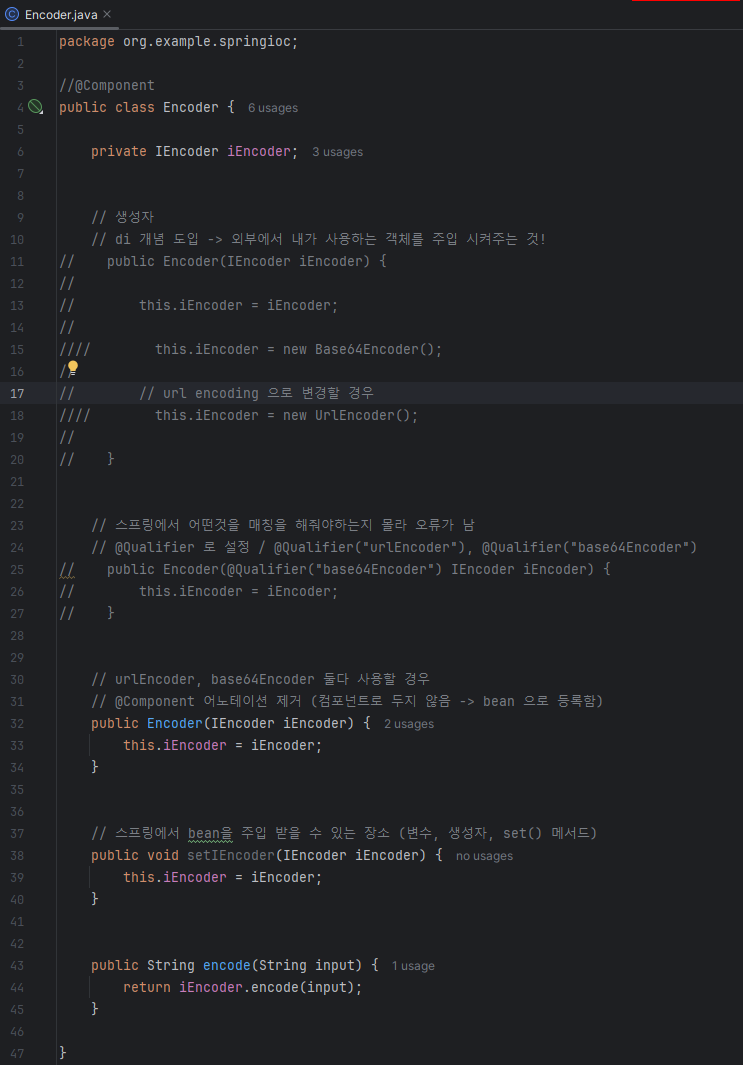The height and width of the screenshot is (1065, 743).
Task: Click 'return iEncoder.encode(input);' statement
Action: point(242,988)
